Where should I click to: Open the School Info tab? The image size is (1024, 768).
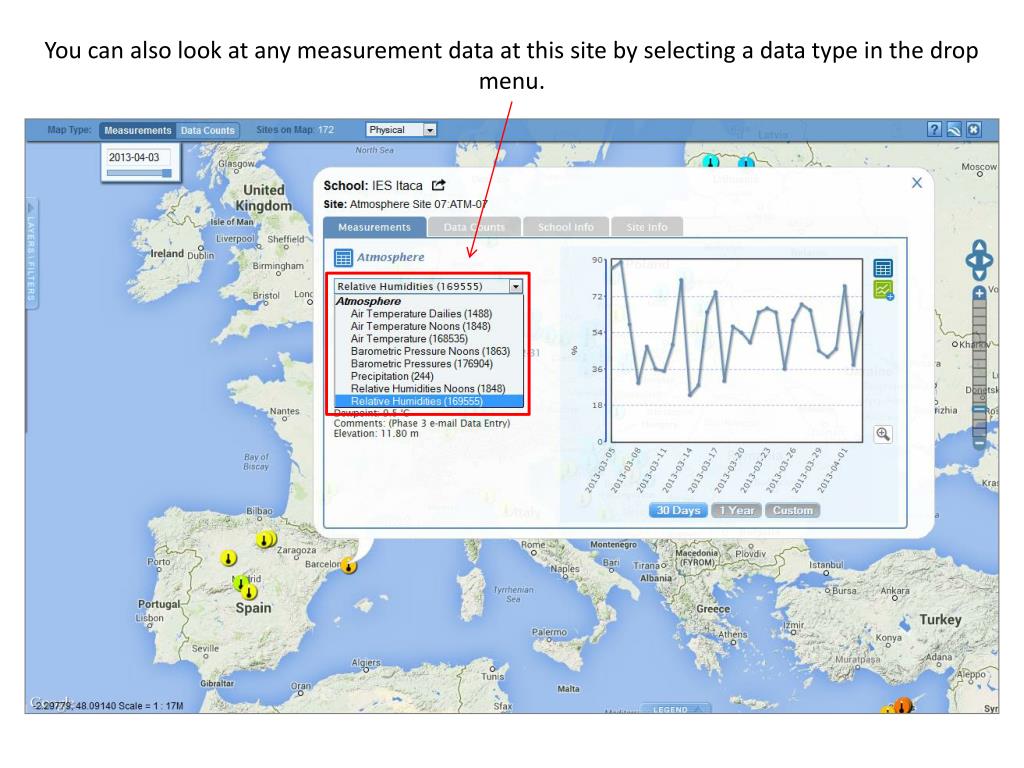[x=566, y=227]
